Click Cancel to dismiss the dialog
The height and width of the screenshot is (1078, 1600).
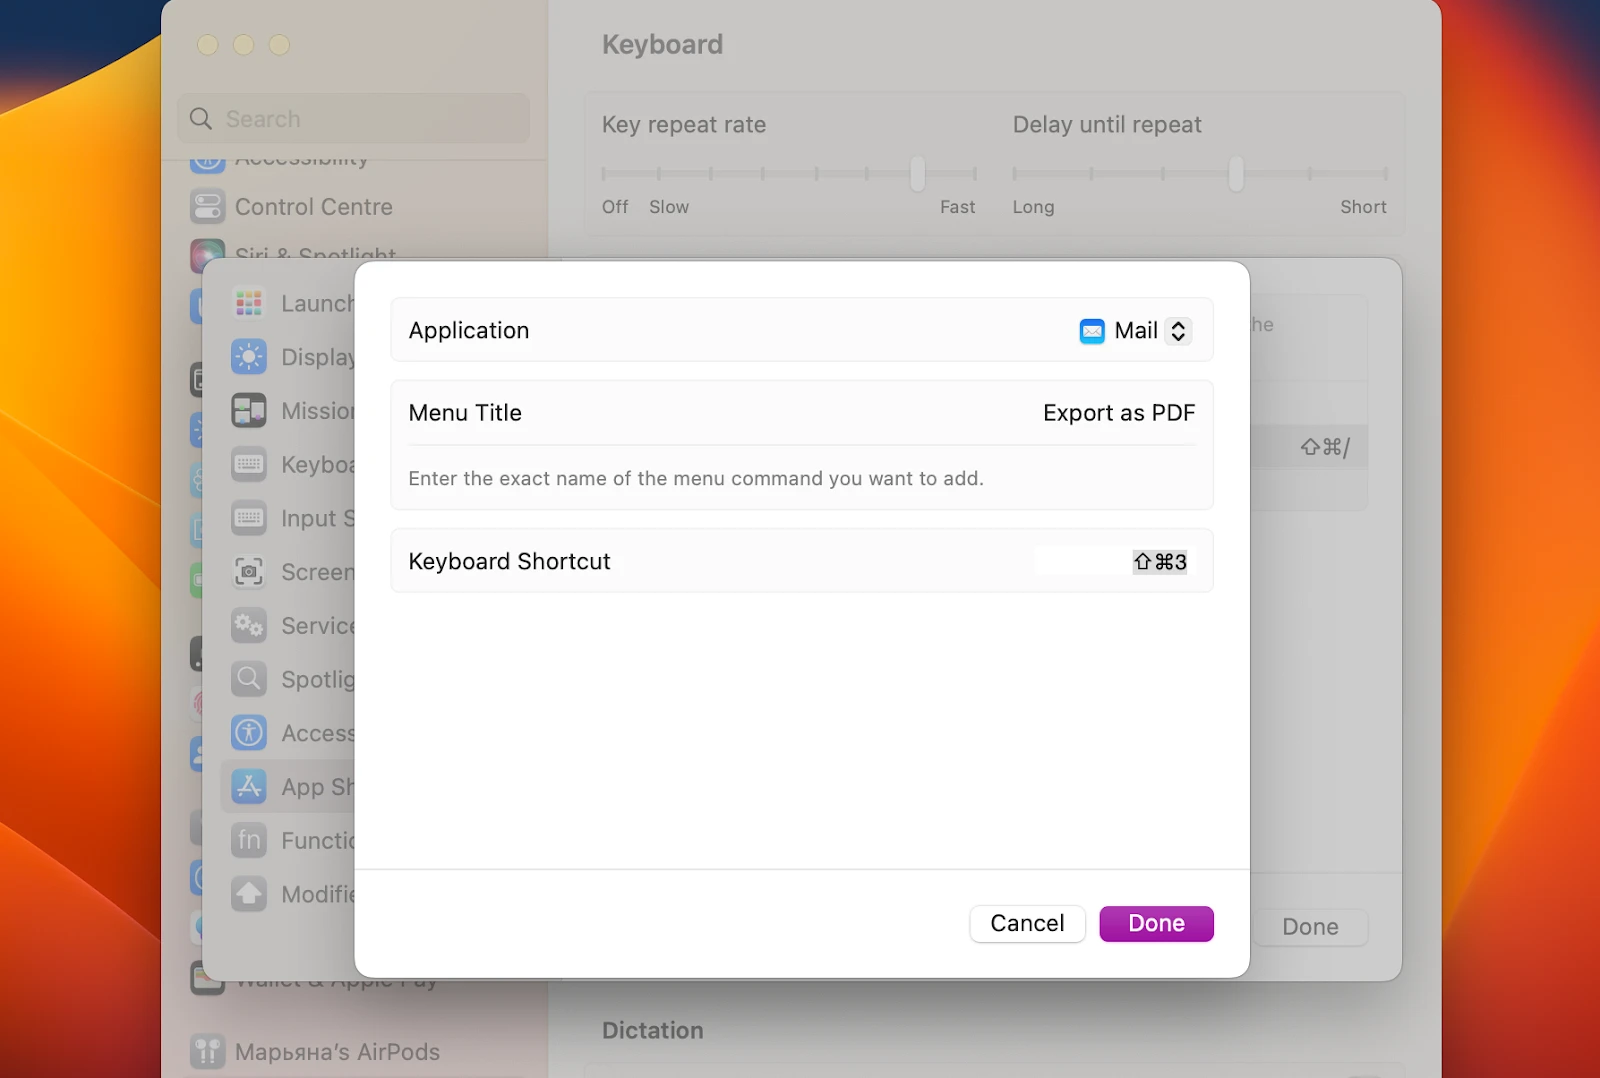coord(1027,923)
